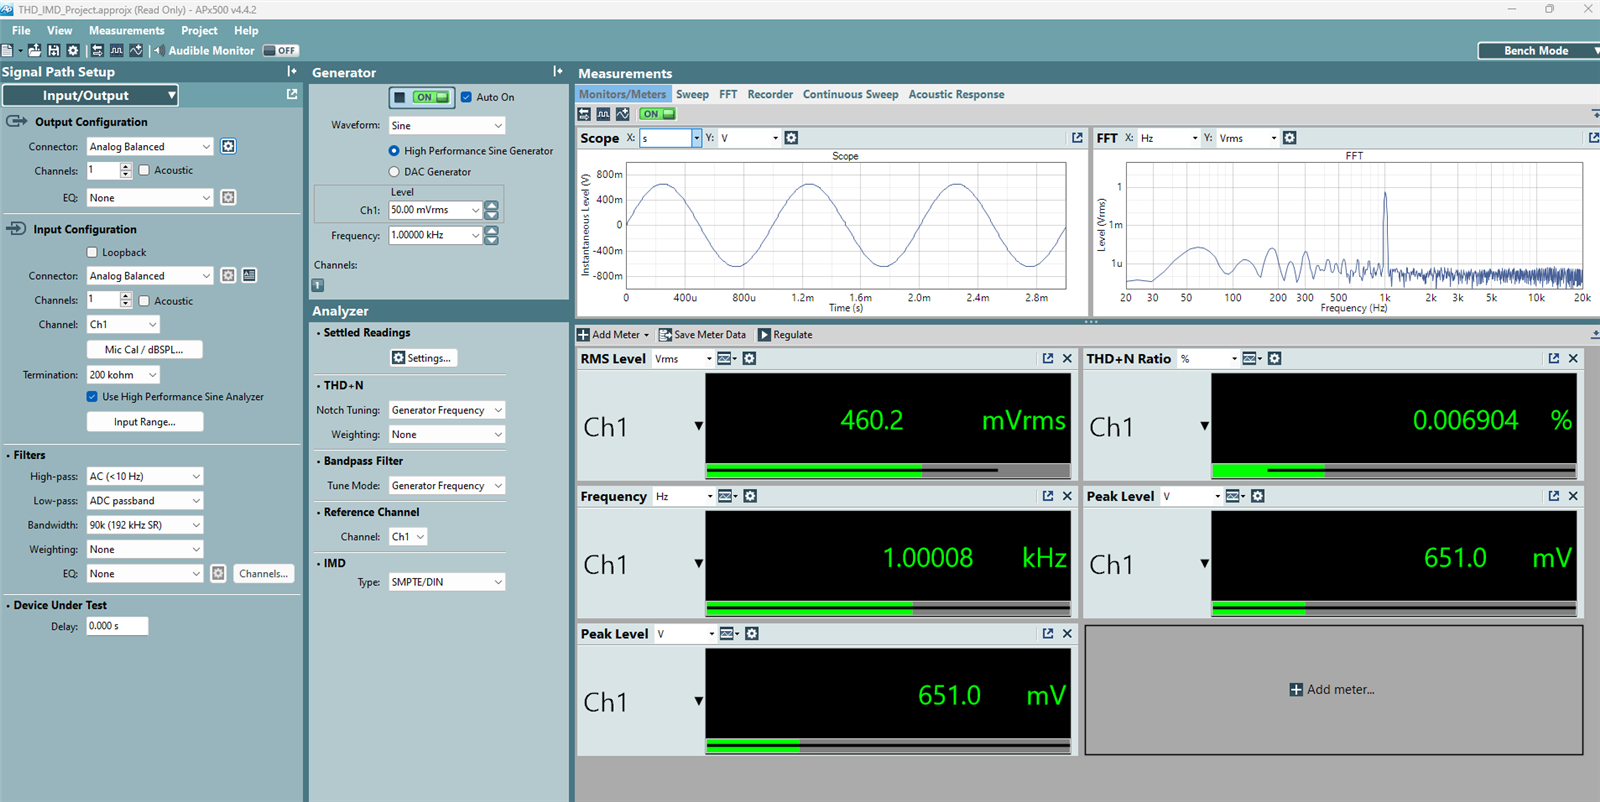Open the Waveform Sine dropdown
Viewport: 1600px width, 802px height.
coord(447,125)
